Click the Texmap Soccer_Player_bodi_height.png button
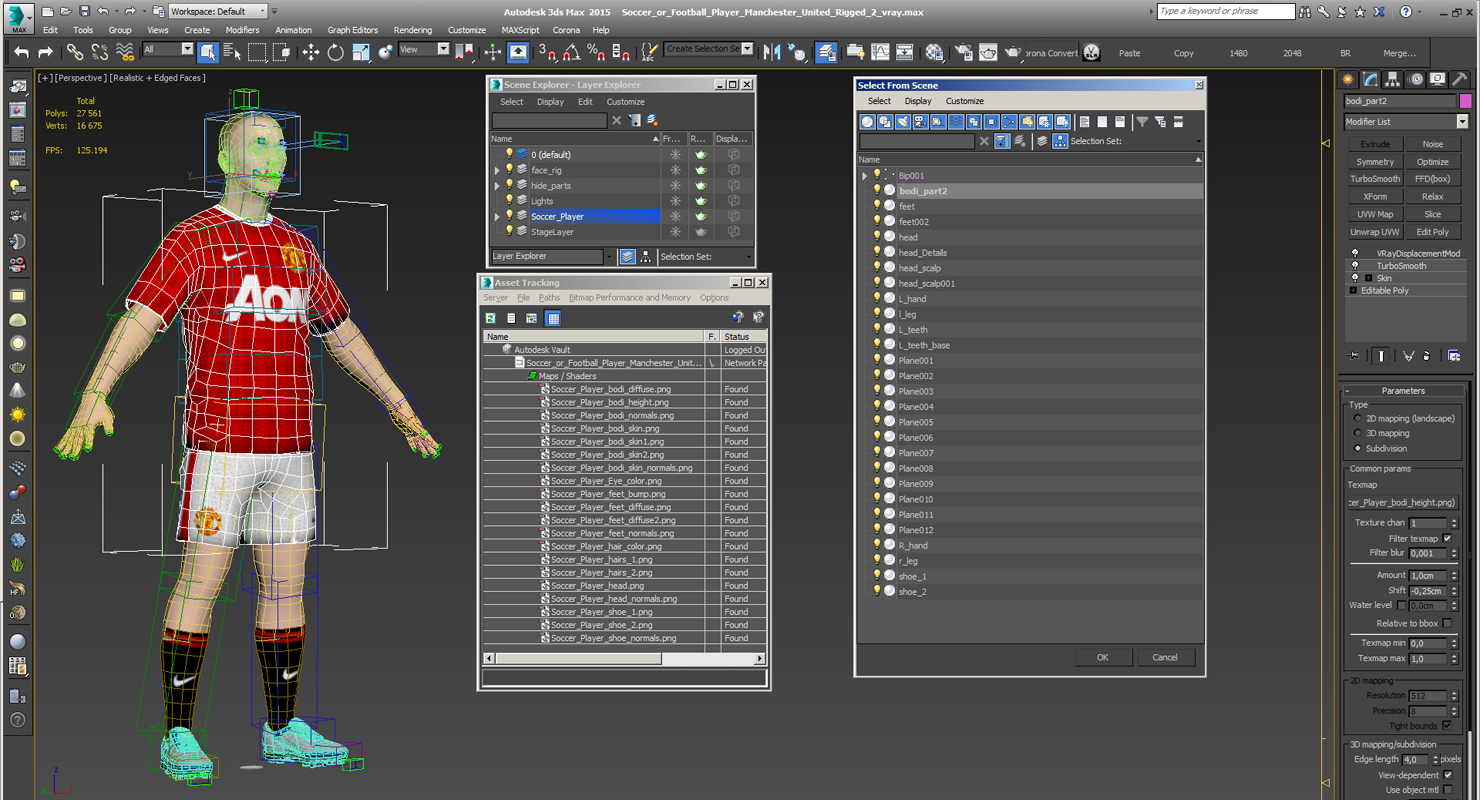Image resolution: width=1480 pixels, height=800 pixels. click(x=1402, y=503)
